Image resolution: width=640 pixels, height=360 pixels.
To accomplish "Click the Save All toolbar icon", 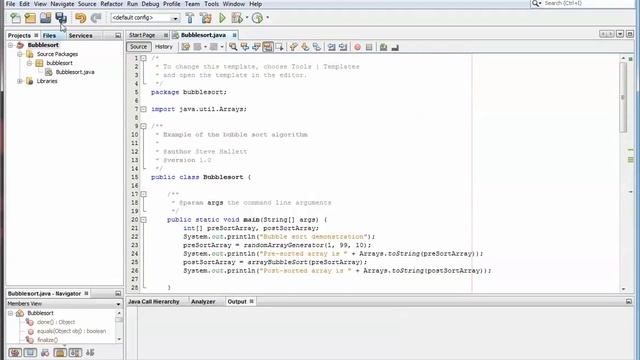I will pos(61,18).
